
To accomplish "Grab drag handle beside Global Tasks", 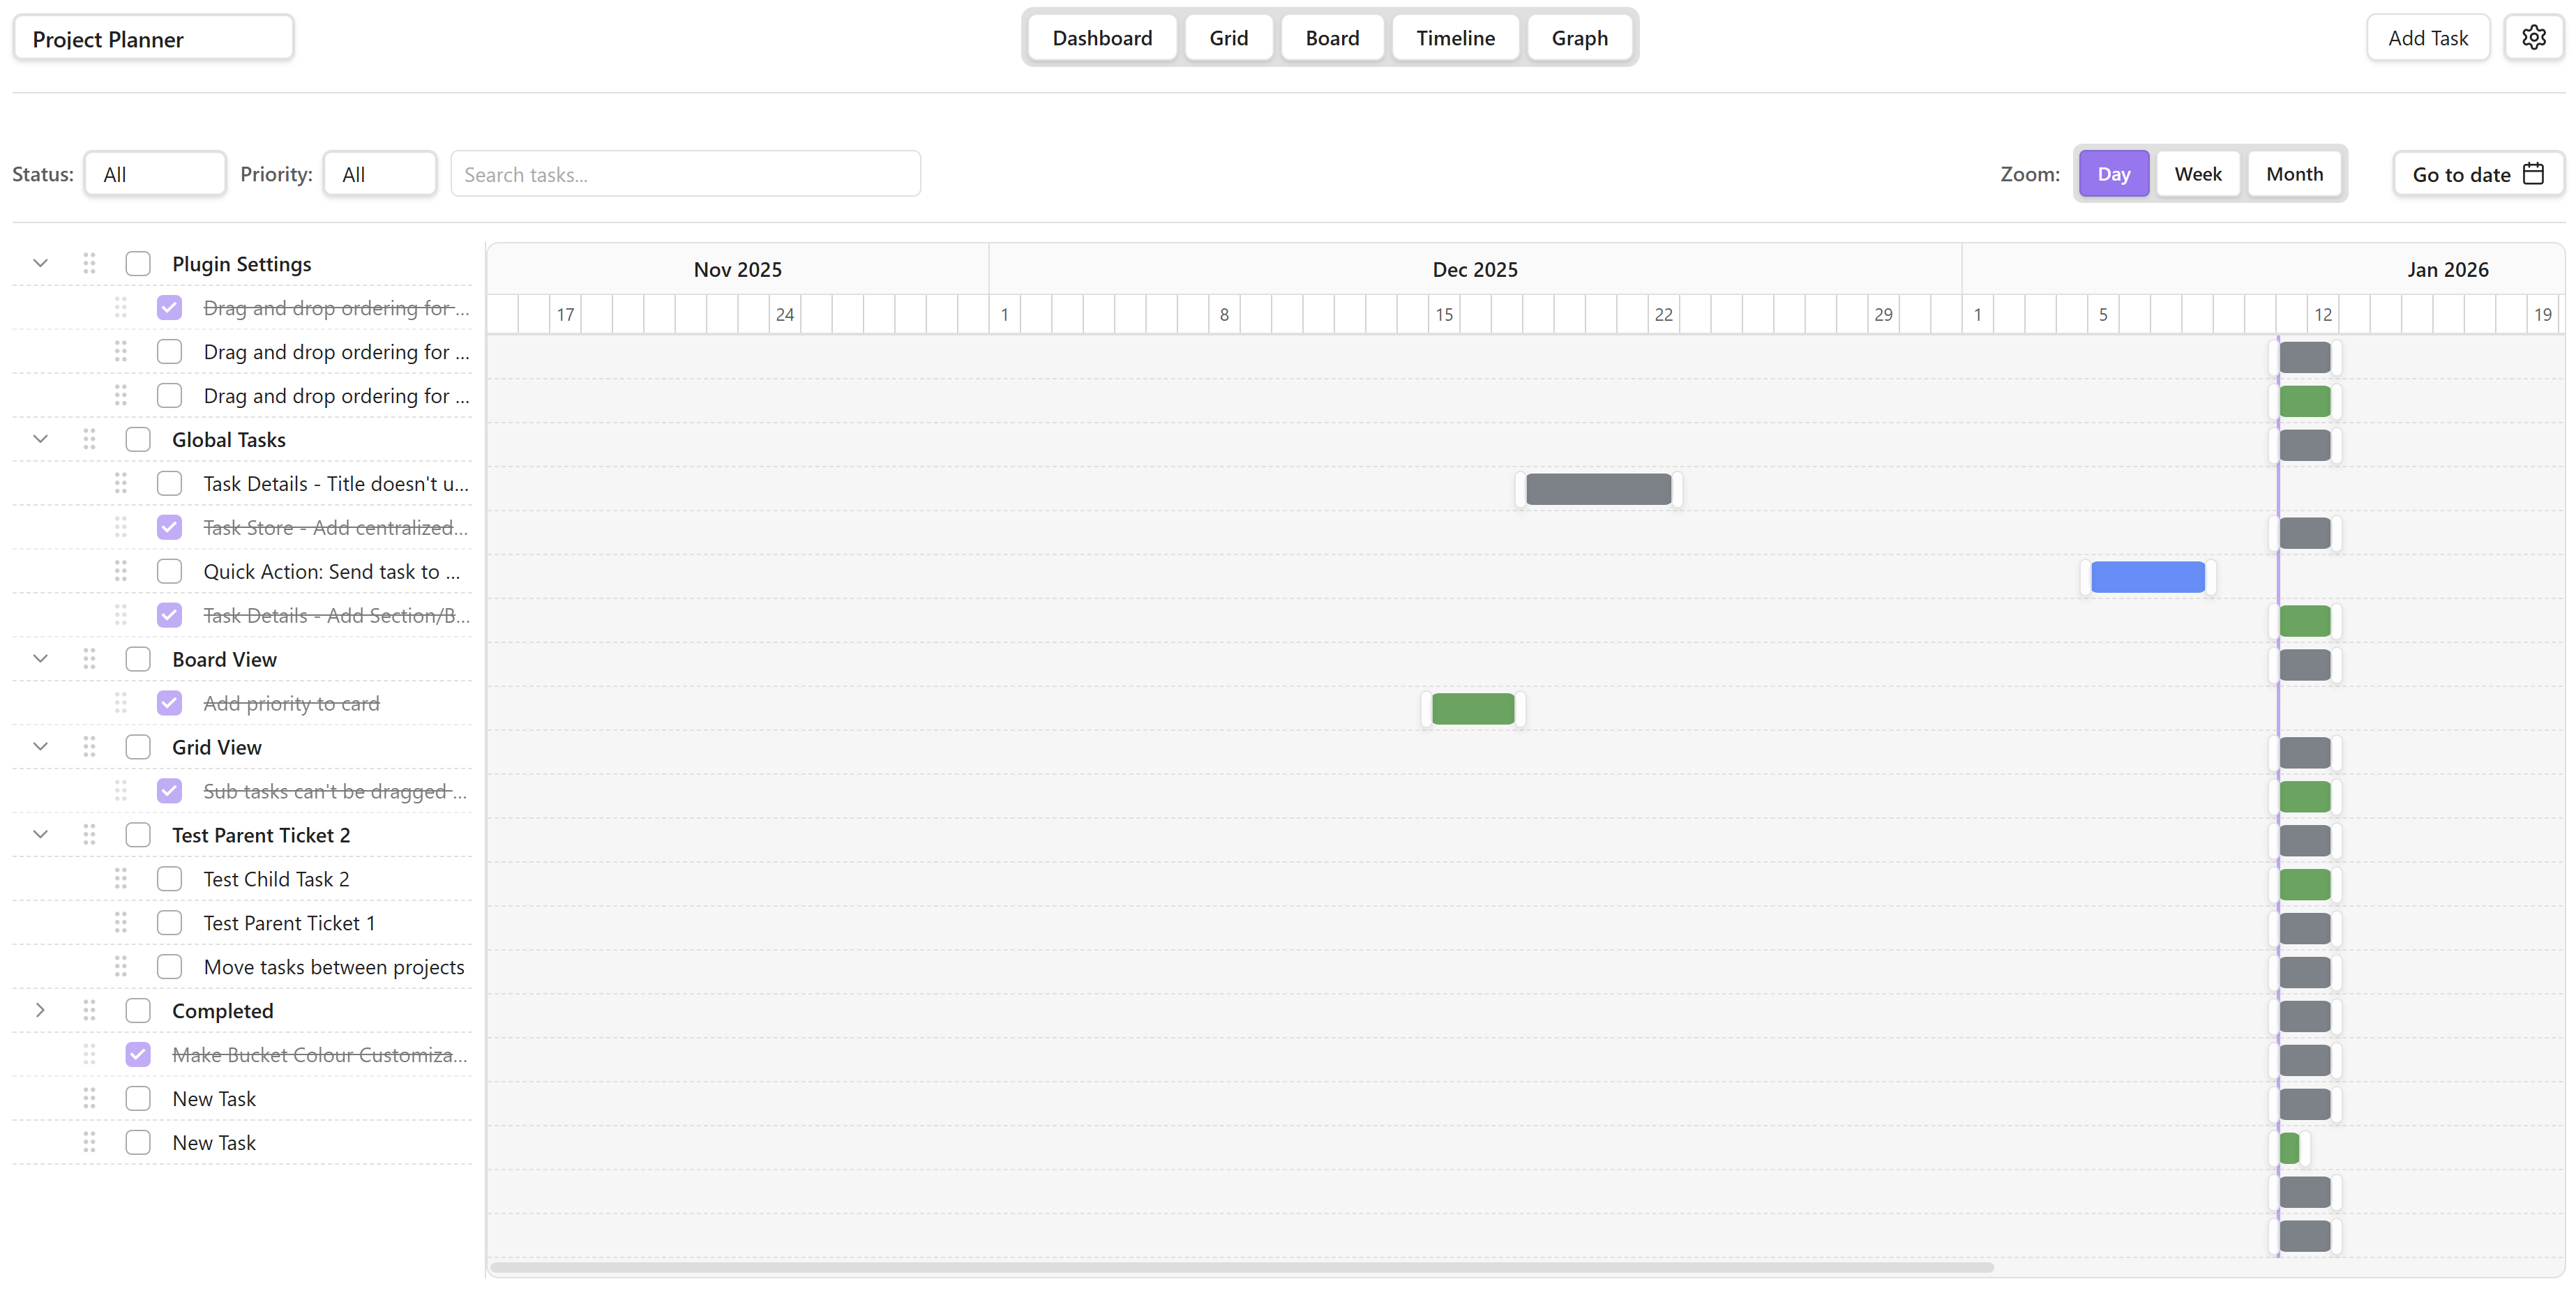I will [89, 439].
